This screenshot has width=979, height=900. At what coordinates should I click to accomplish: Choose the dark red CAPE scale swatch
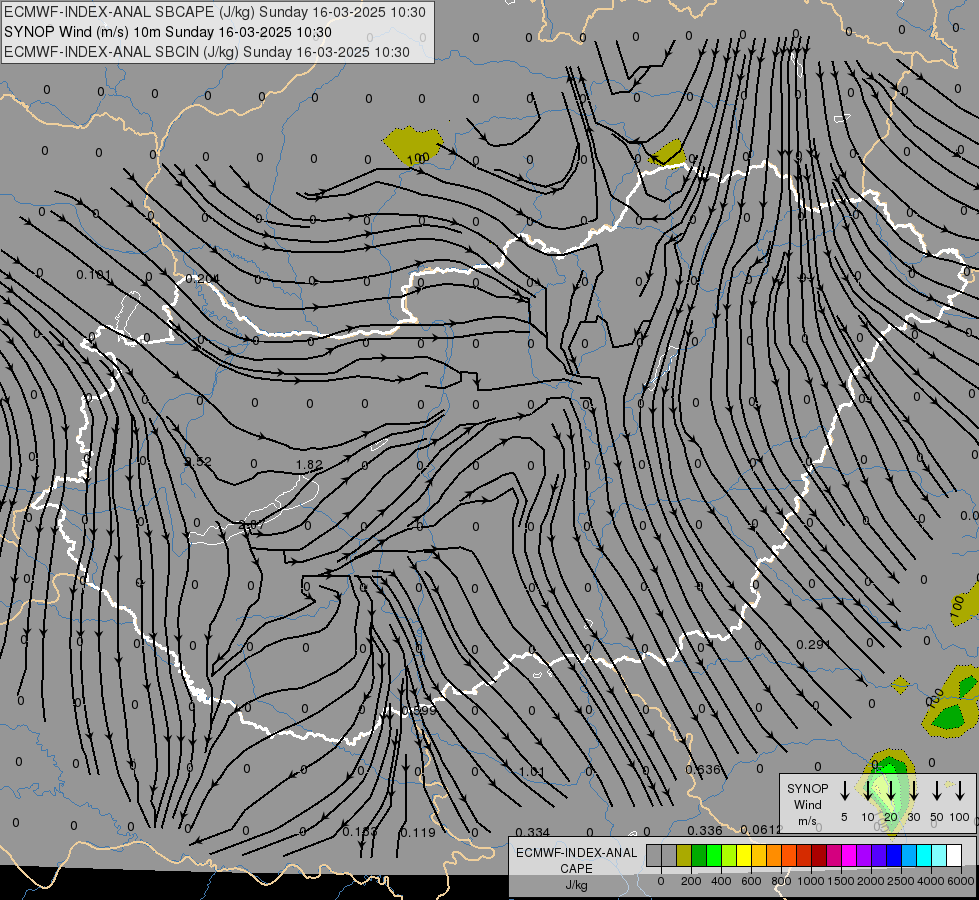coord(819,856)
